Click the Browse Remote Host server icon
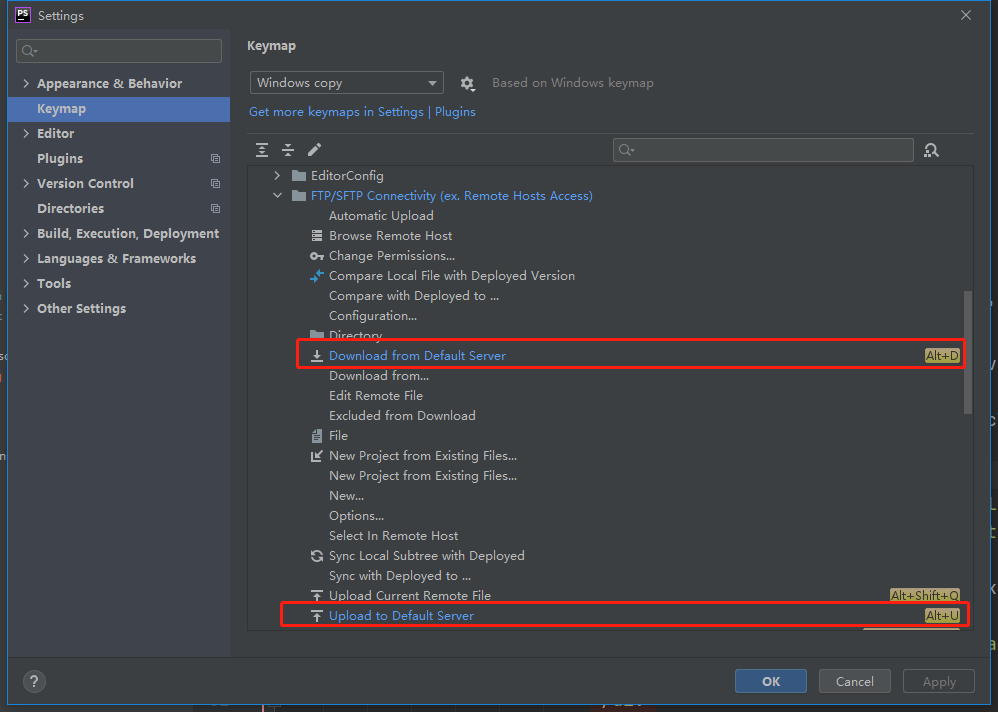This screenshot has height=712, width=998. 316,235
